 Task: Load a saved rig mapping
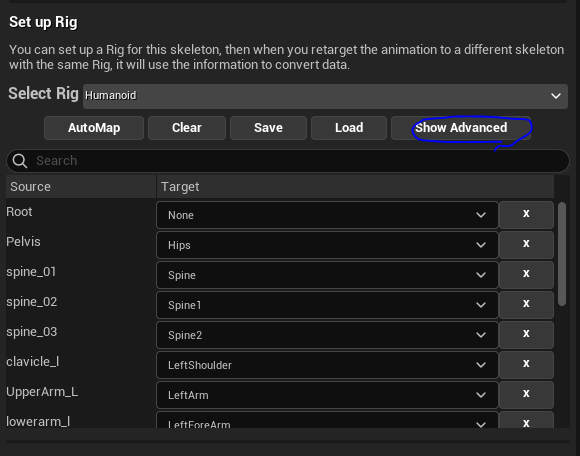(x=349, y=128)
